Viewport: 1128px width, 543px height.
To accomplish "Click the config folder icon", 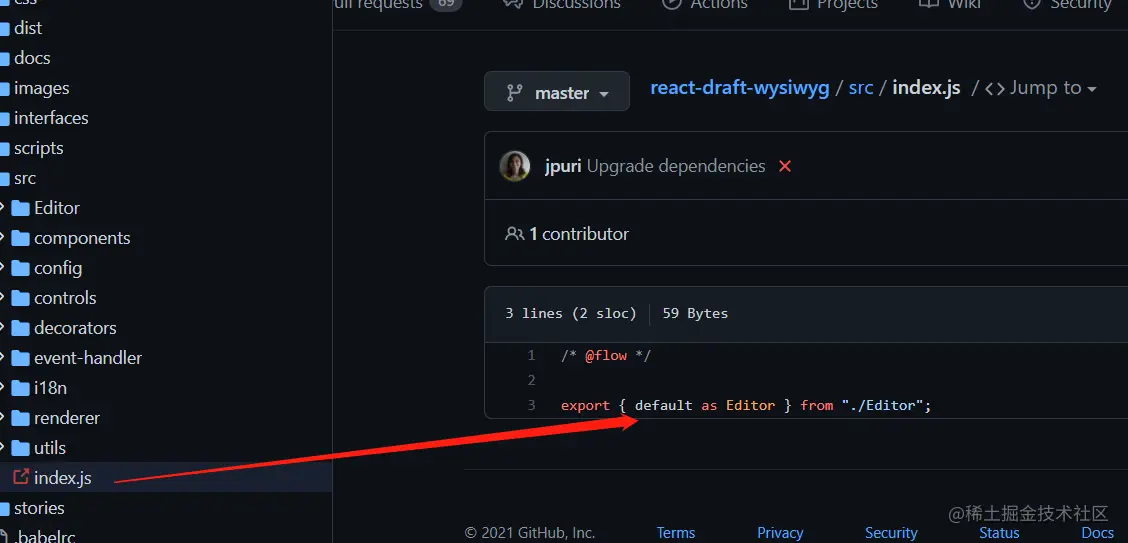I will tap(21, 268).
